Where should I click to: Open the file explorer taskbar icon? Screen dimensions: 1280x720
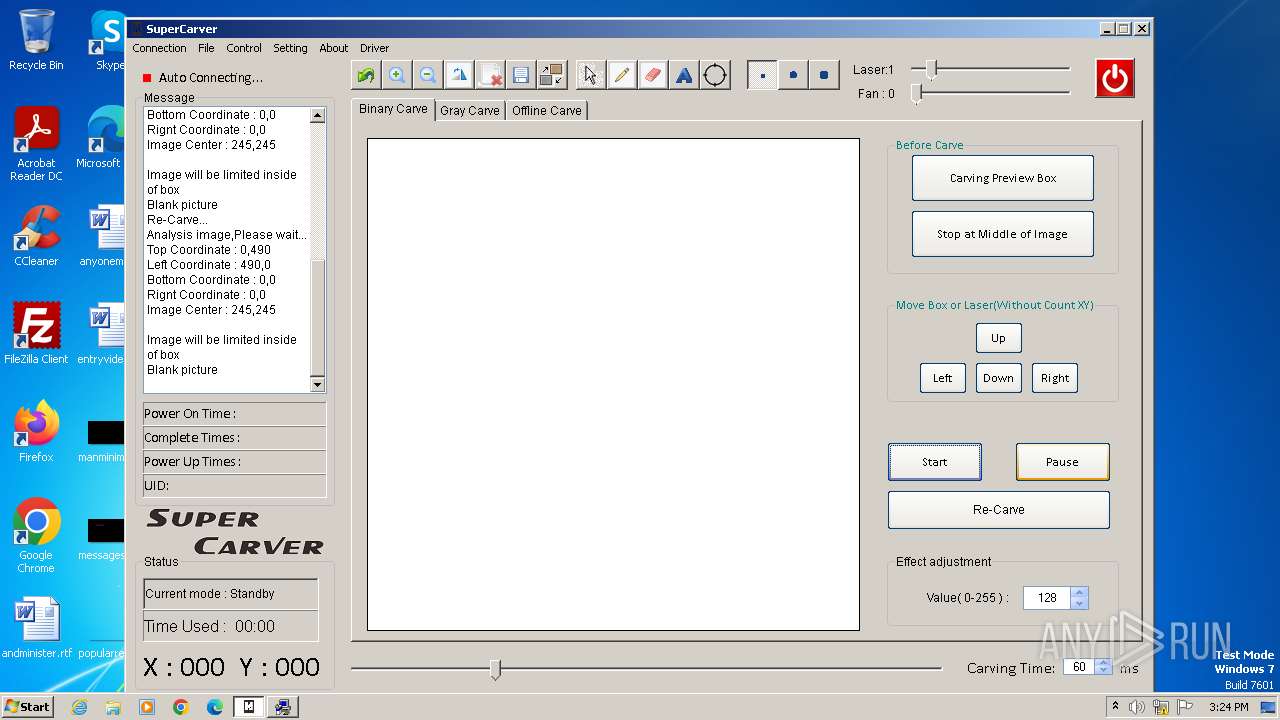(113, 707)
